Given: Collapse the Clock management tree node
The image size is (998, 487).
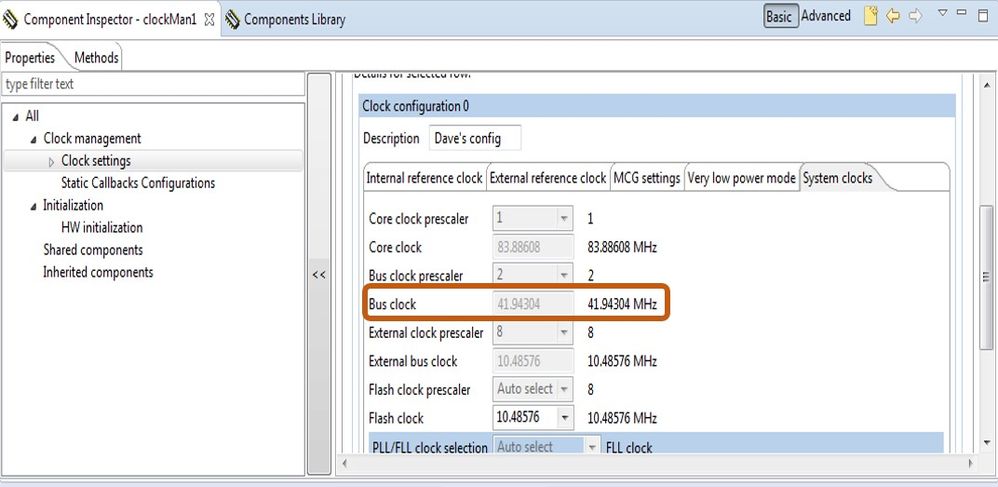Looking at the screenshot, I should pyautogui.click(x=34, y=139).
